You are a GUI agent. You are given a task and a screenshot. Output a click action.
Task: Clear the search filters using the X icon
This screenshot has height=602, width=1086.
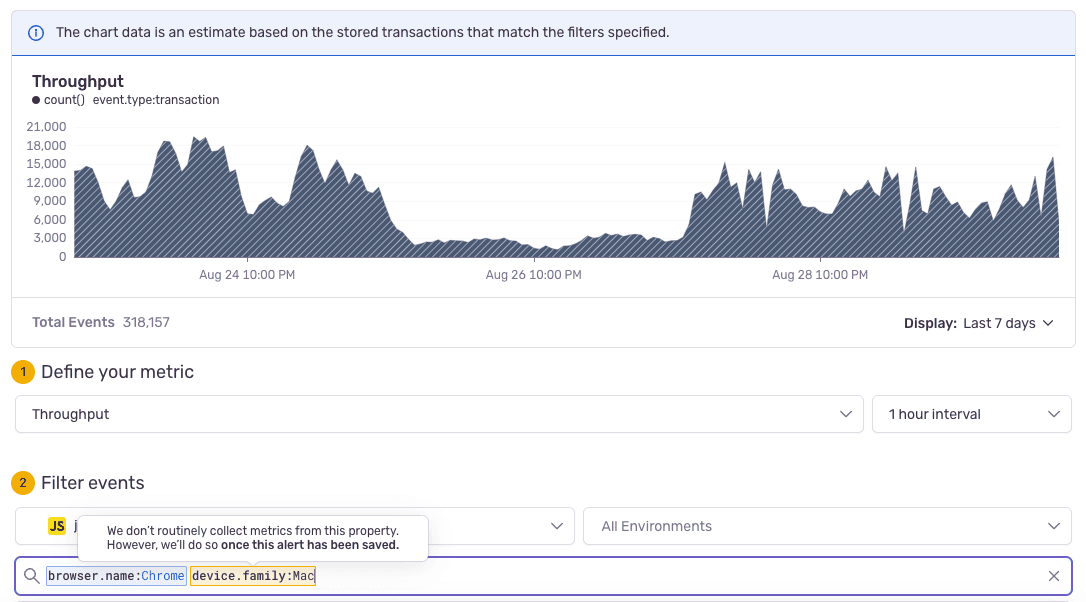click(1053, 575)
